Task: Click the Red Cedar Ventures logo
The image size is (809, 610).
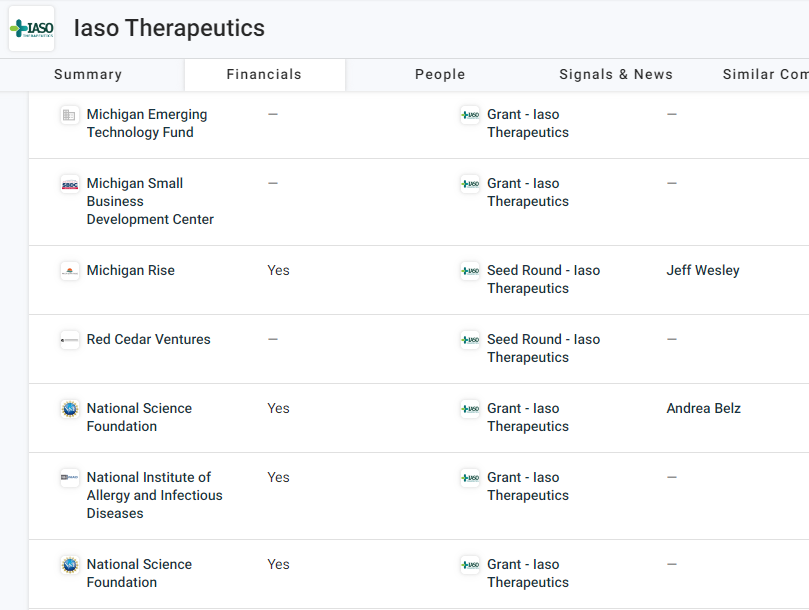Action: 69,340
